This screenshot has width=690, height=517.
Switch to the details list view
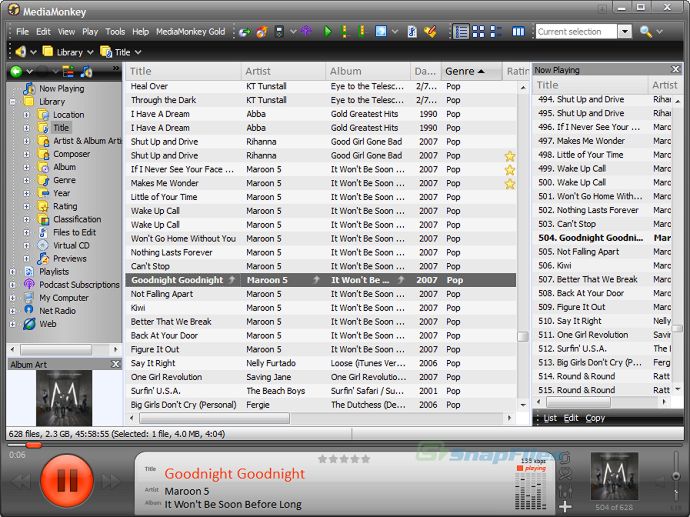(x=461, y=32)
